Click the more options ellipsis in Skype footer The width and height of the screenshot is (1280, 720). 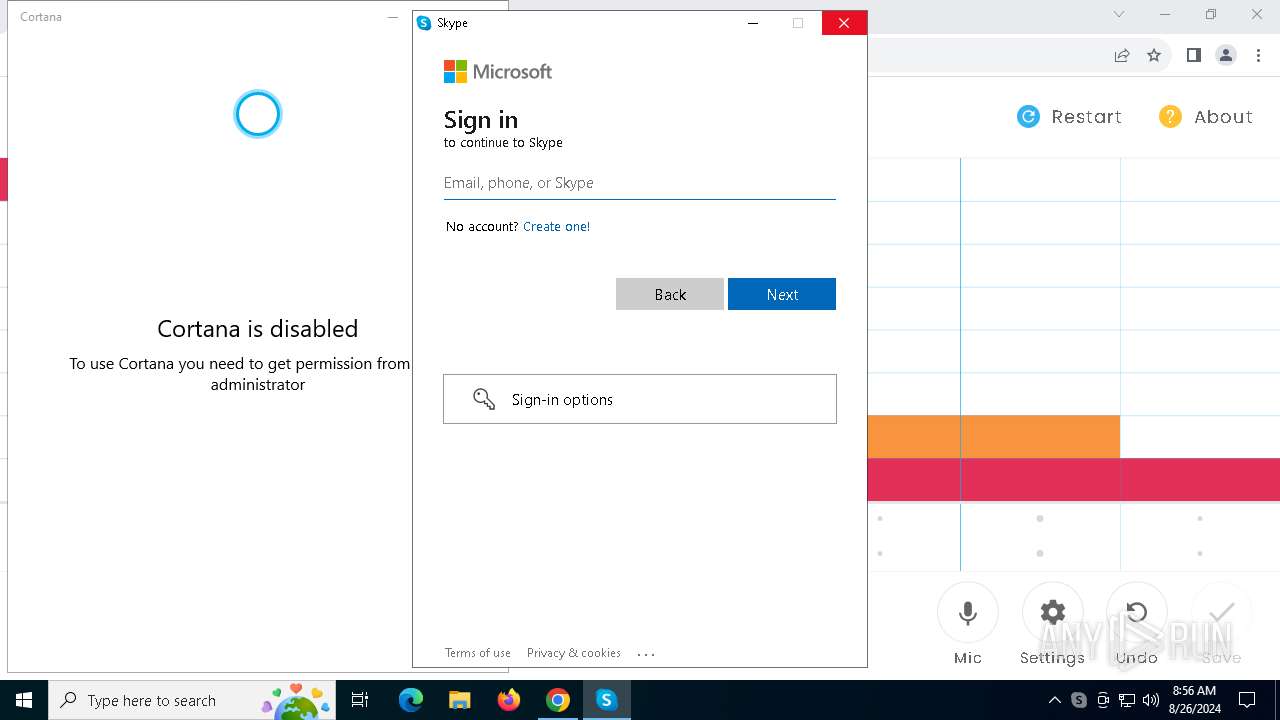click(x=646, y=654)
